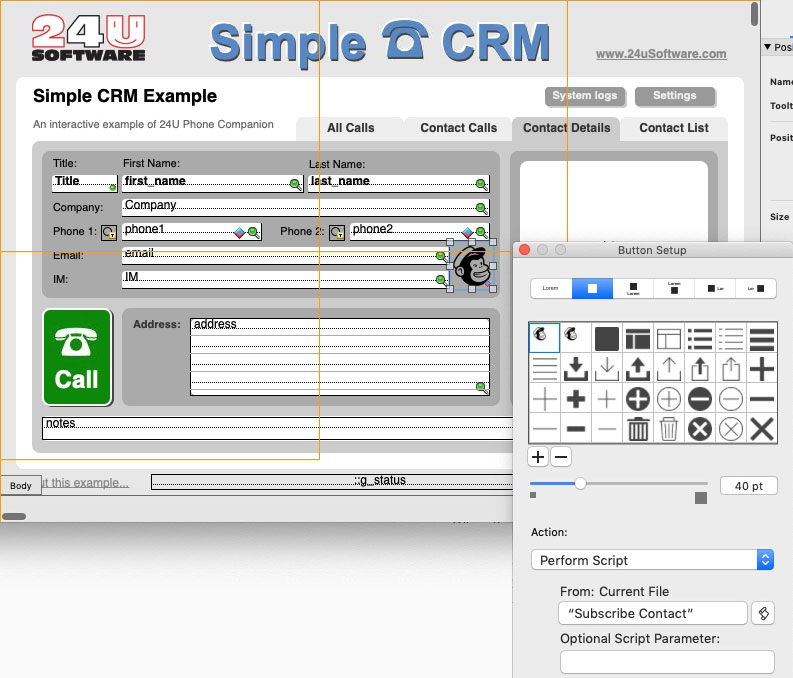Select the bold download tray icon
This screenshot has width=793, height=678.
[576, 369]
